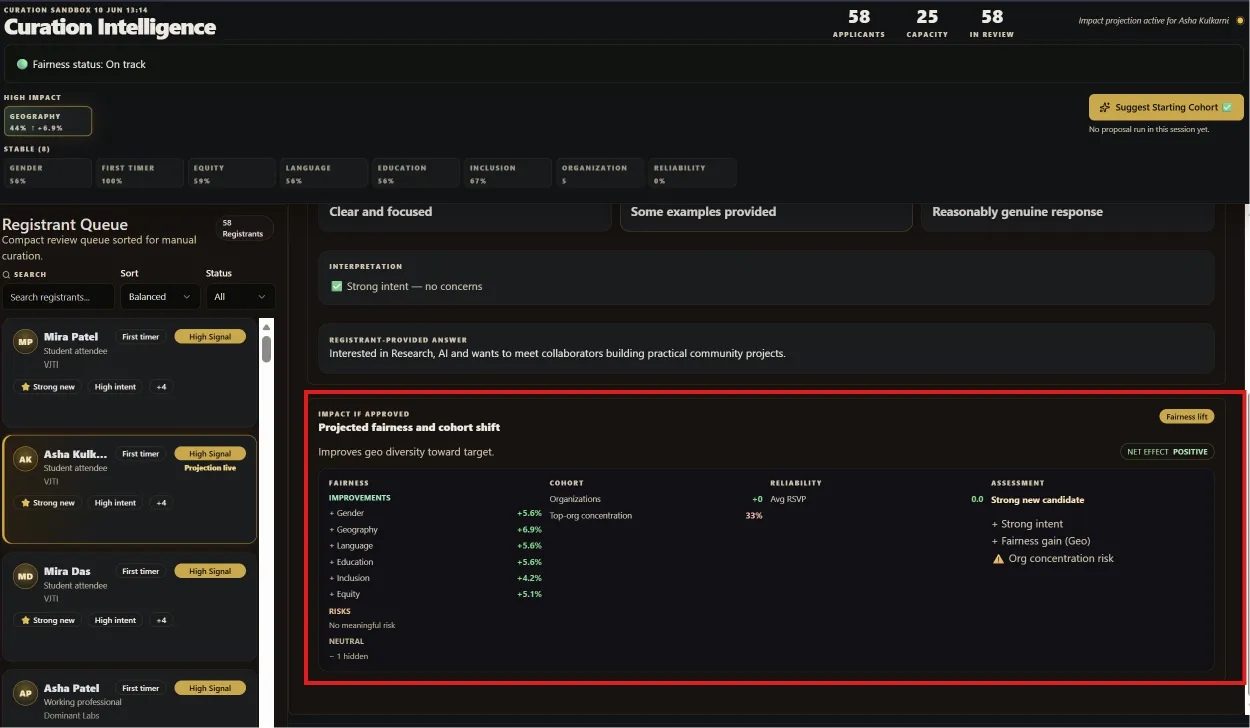Click High Signal badge on Asha Kulkarni's card
This screenshot has width=1250, height=728.
click(x=210, y=454)
